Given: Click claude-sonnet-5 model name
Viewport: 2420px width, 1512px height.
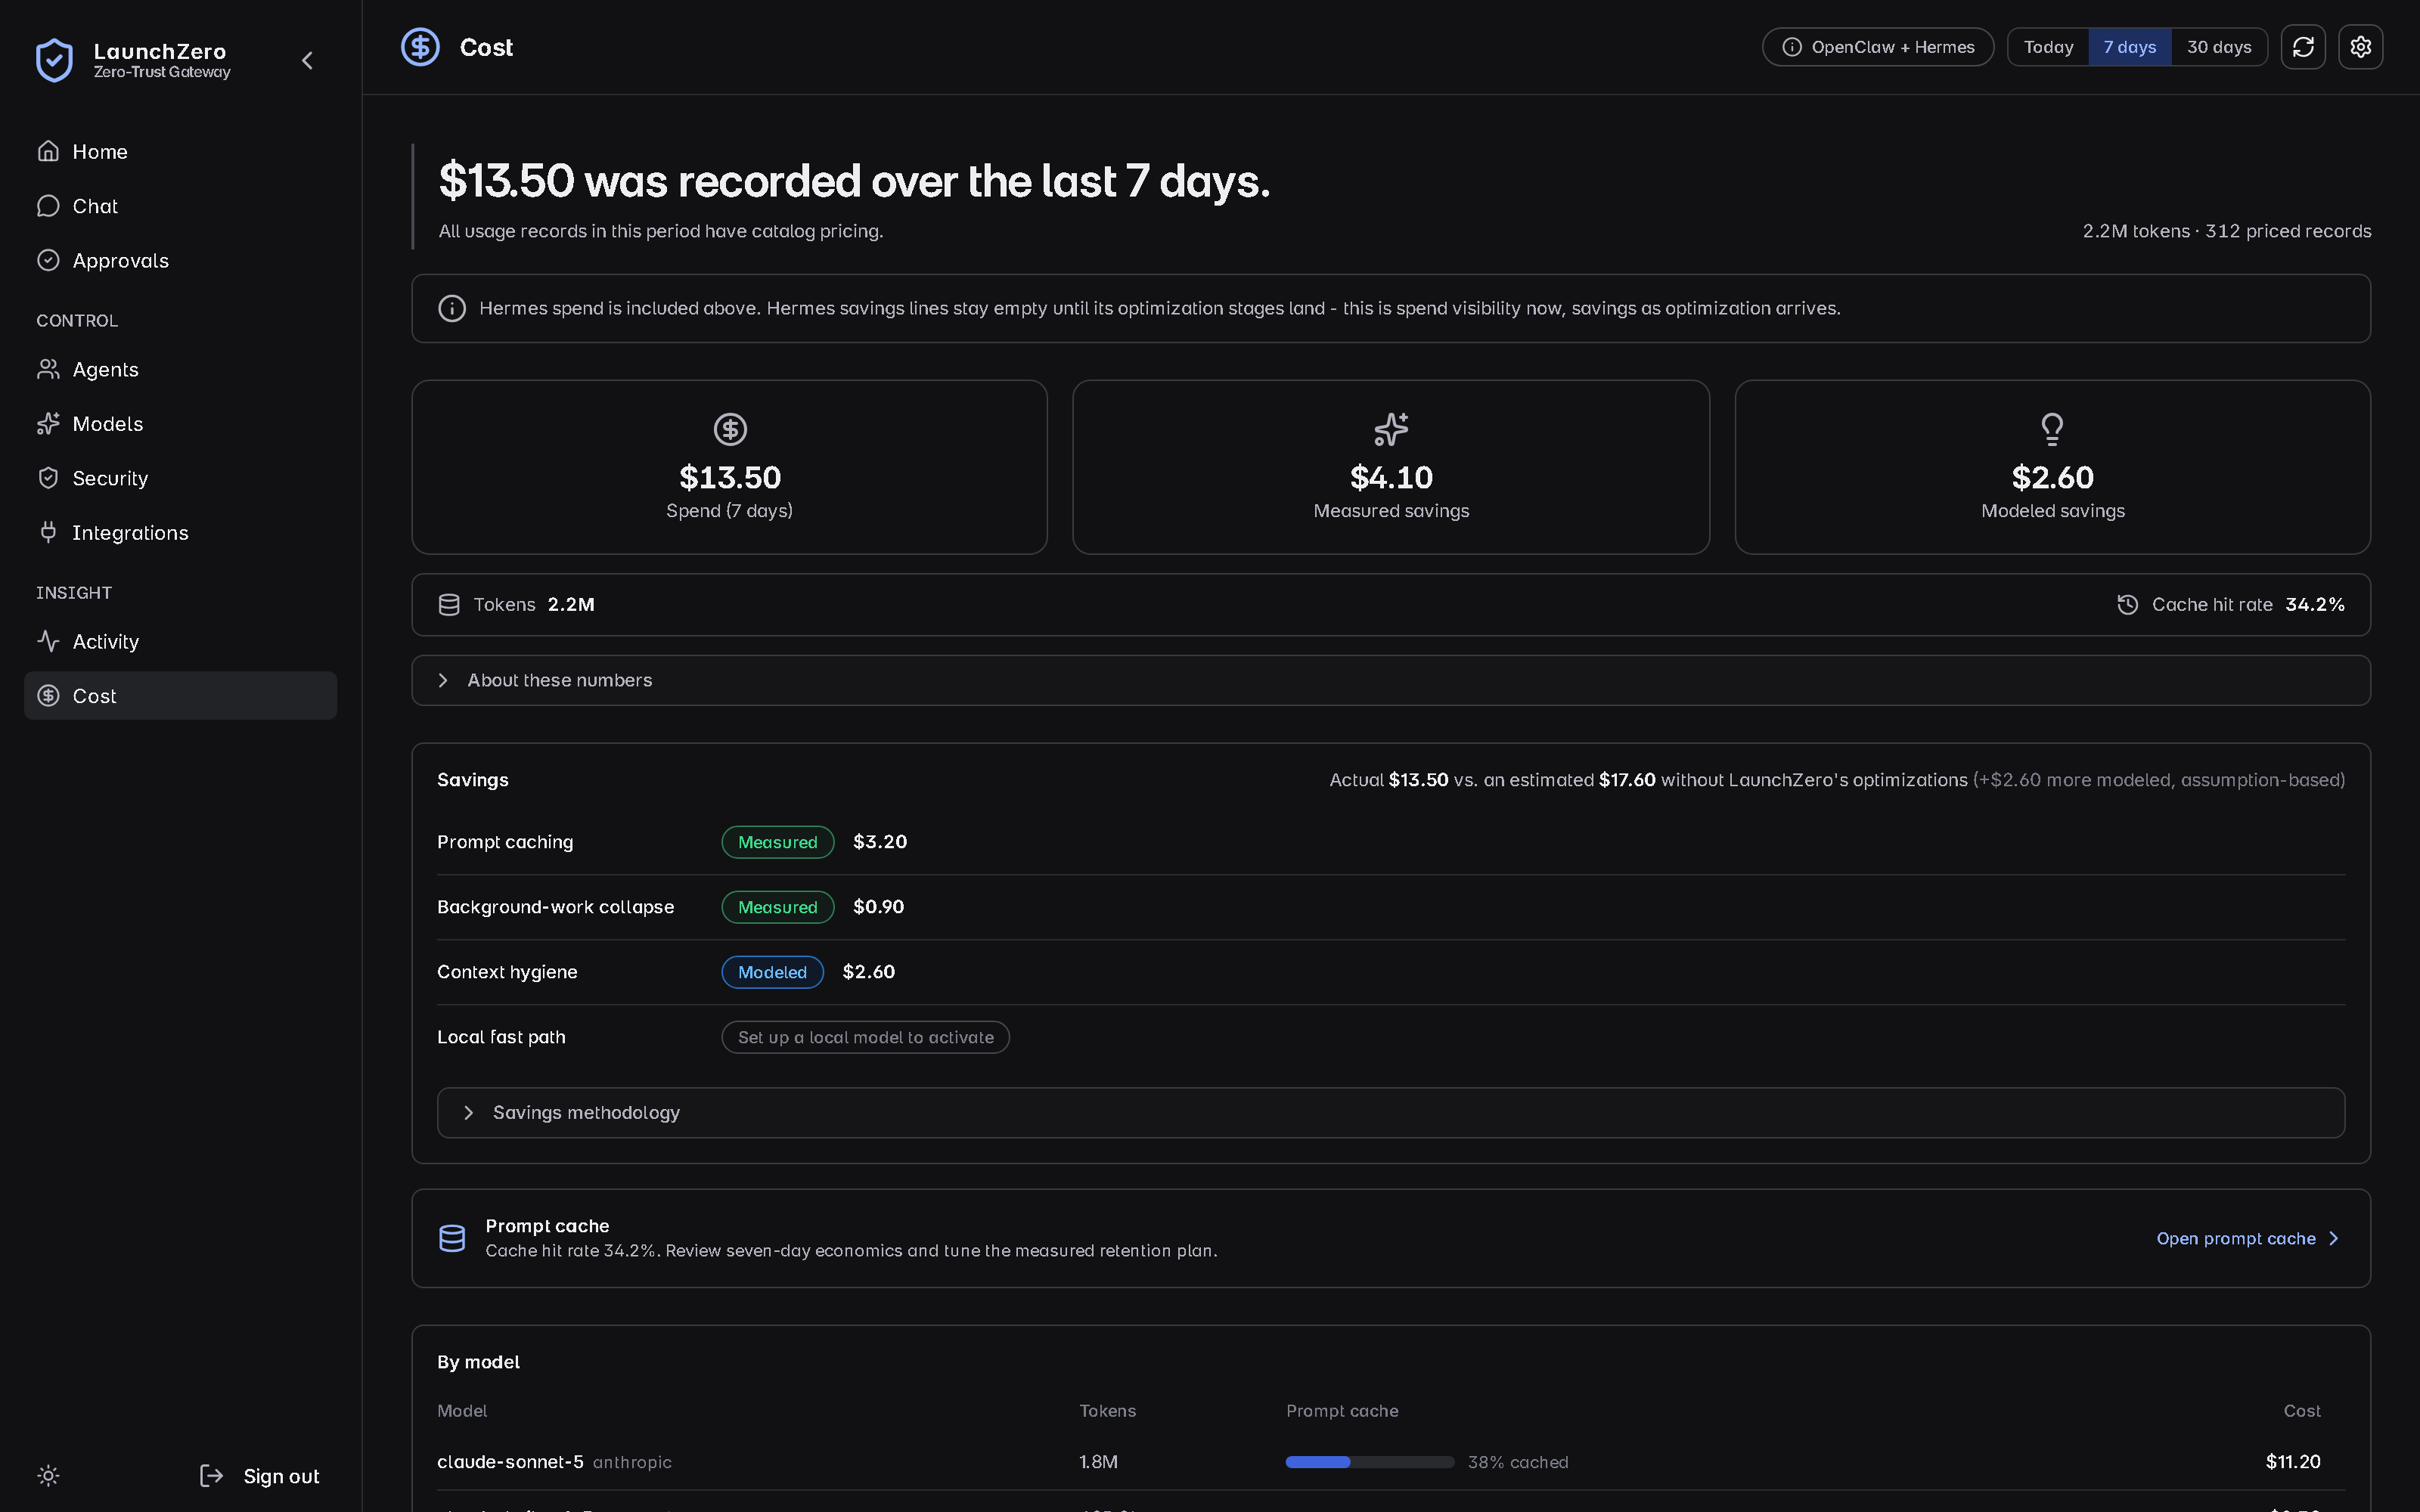Looking at the screenshot, I should (510, 1462).
